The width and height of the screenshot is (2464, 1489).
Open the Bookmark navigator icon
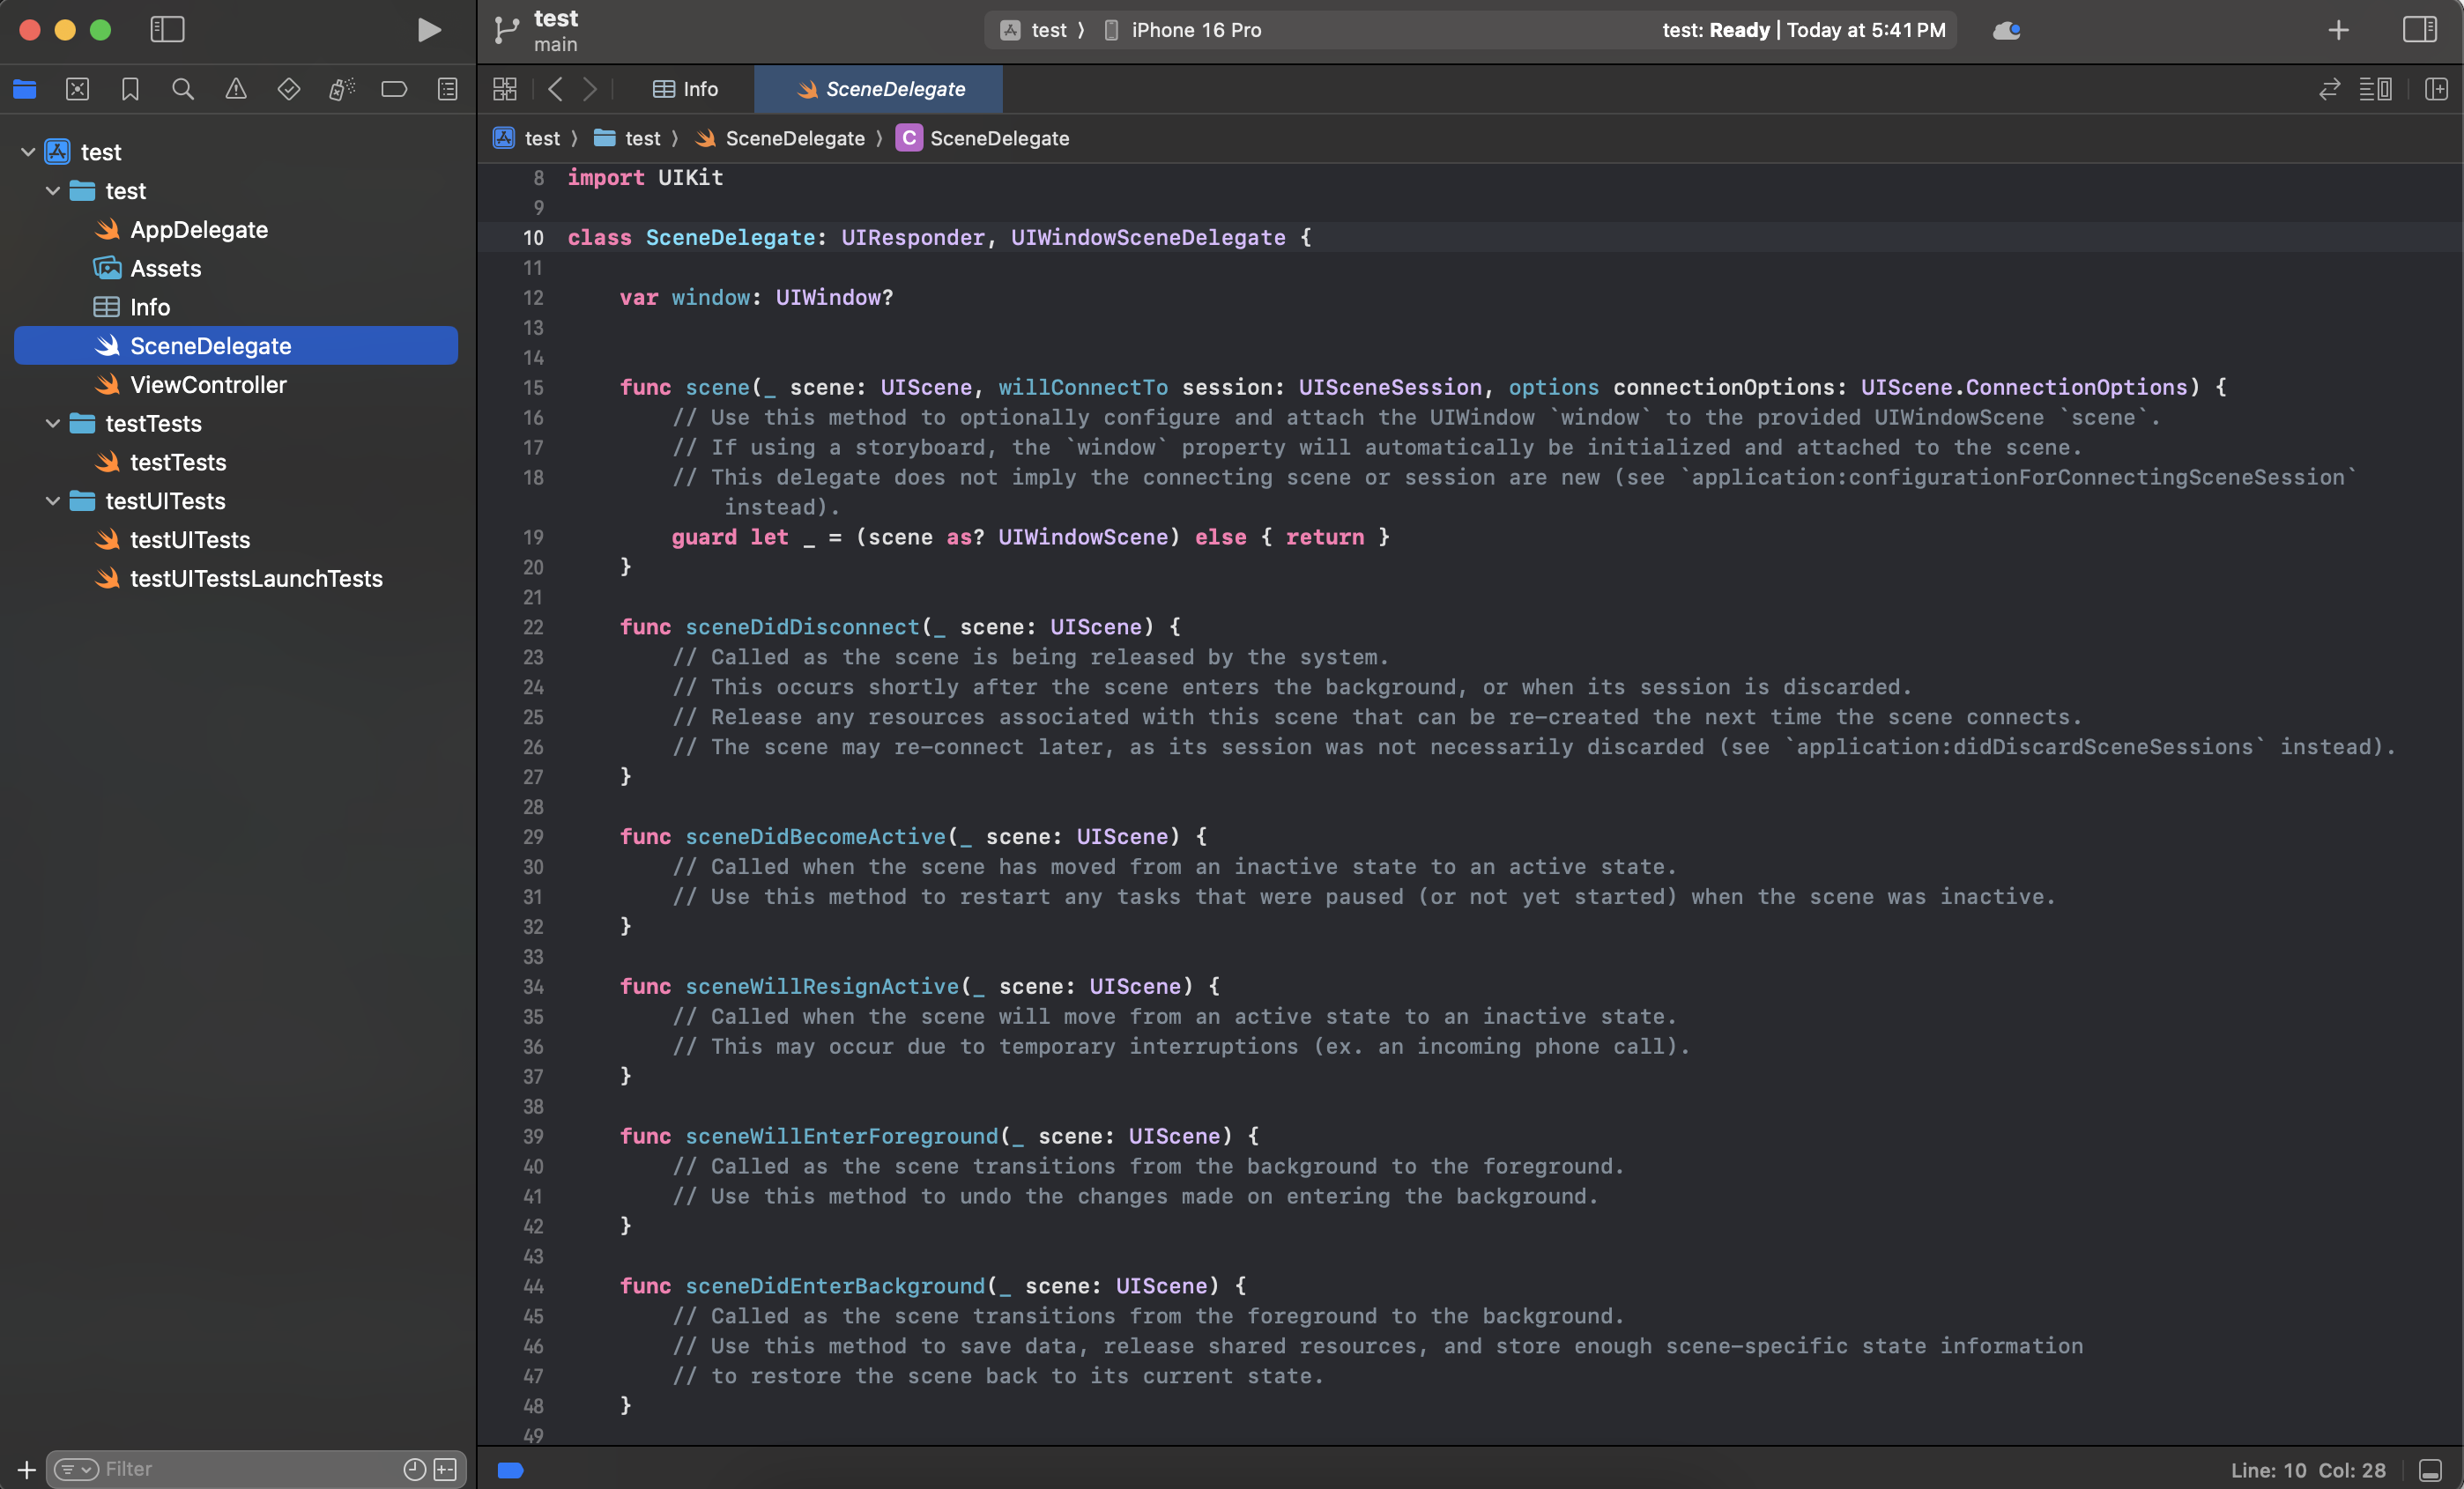click(x=130, y=89)
